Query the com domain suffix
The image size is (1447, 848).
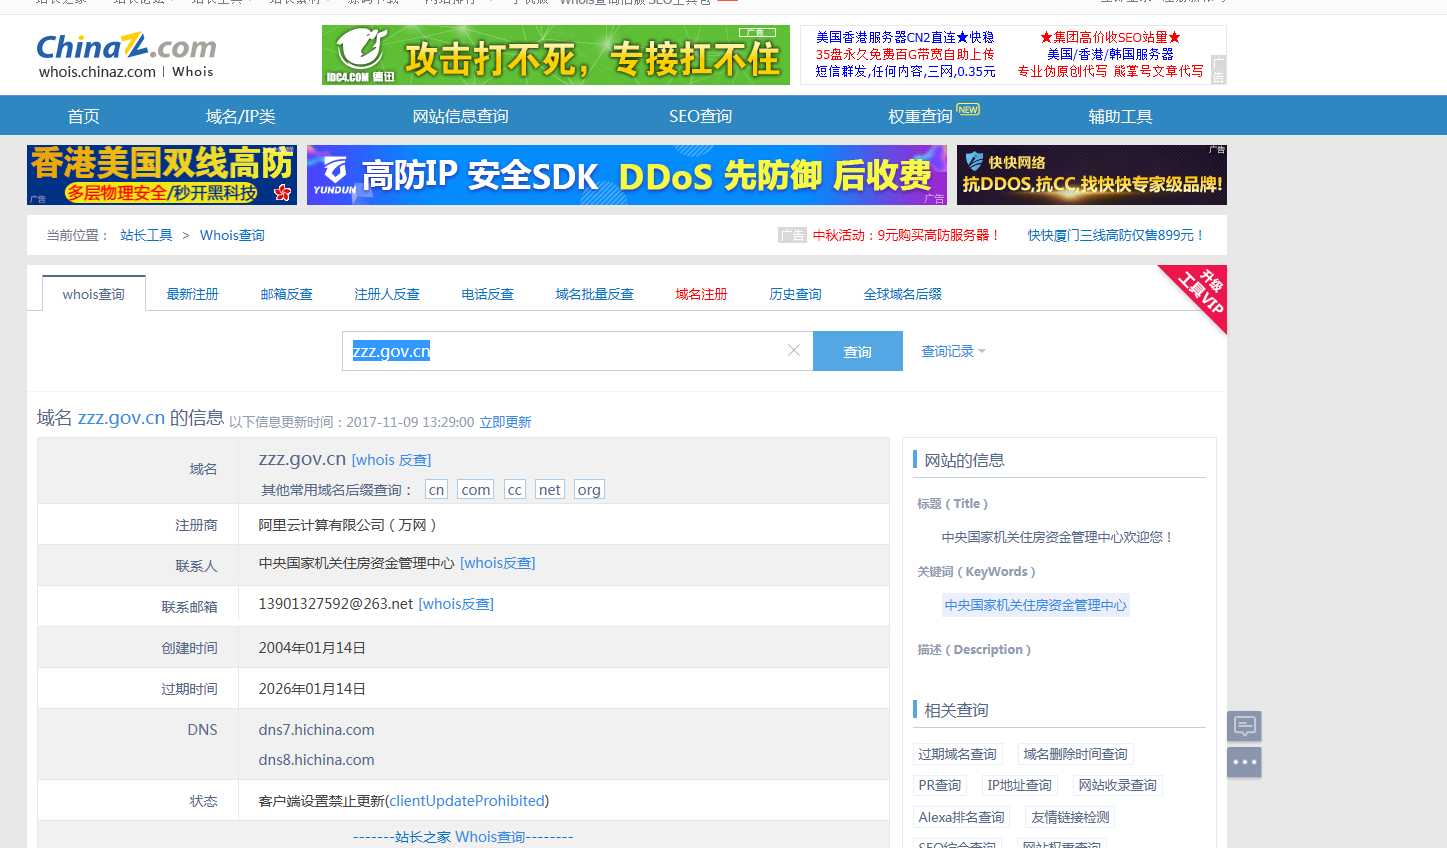[x=476, y=490]
